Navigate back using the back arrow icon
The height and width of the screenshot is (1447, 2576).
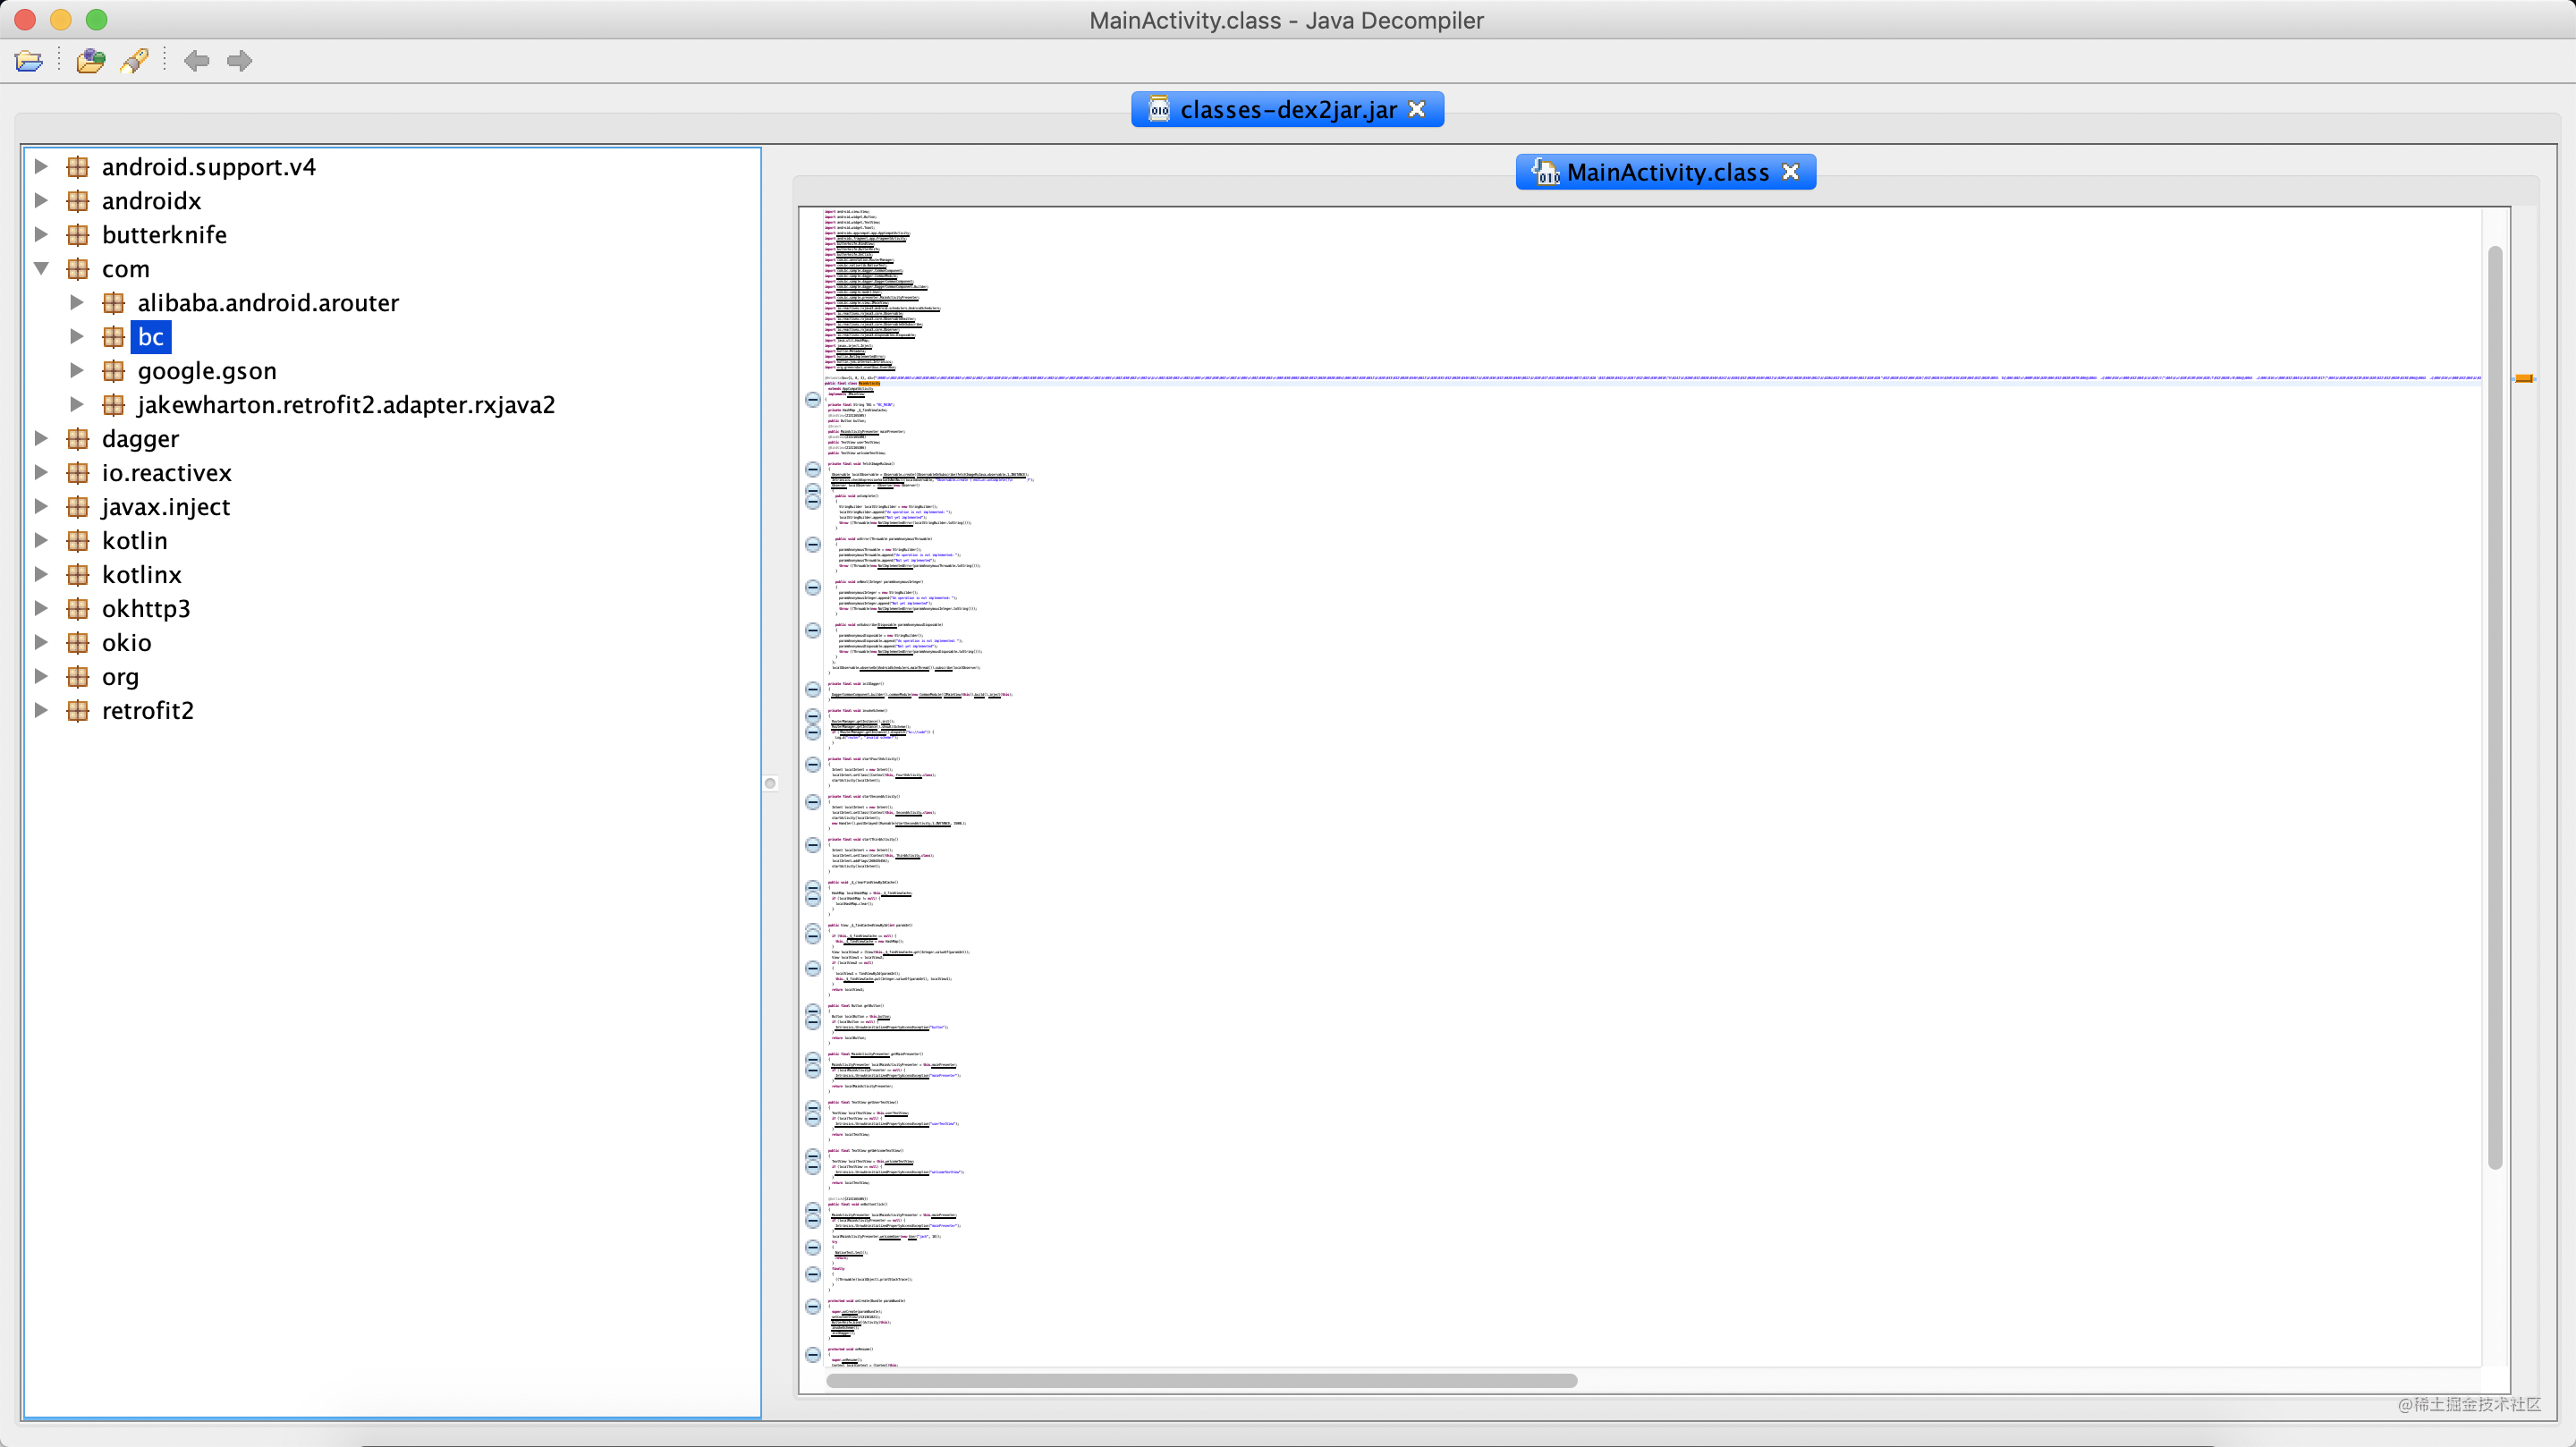tap(198, 61)
